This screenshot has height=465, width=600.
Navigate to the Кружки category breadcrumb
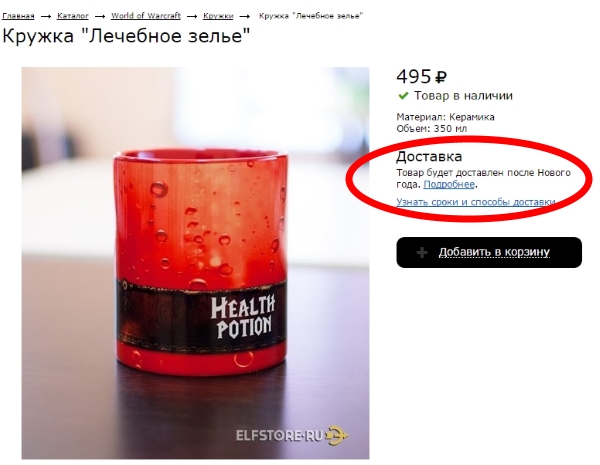point(218,16)
